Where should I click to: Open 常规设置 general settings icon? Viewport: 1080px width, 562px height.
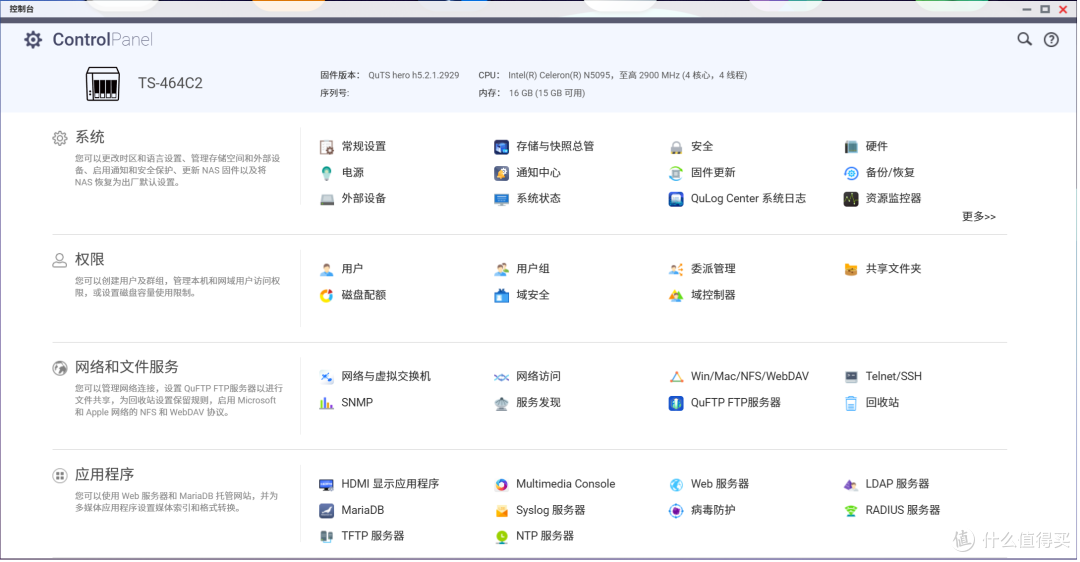(x=326, y=147)
